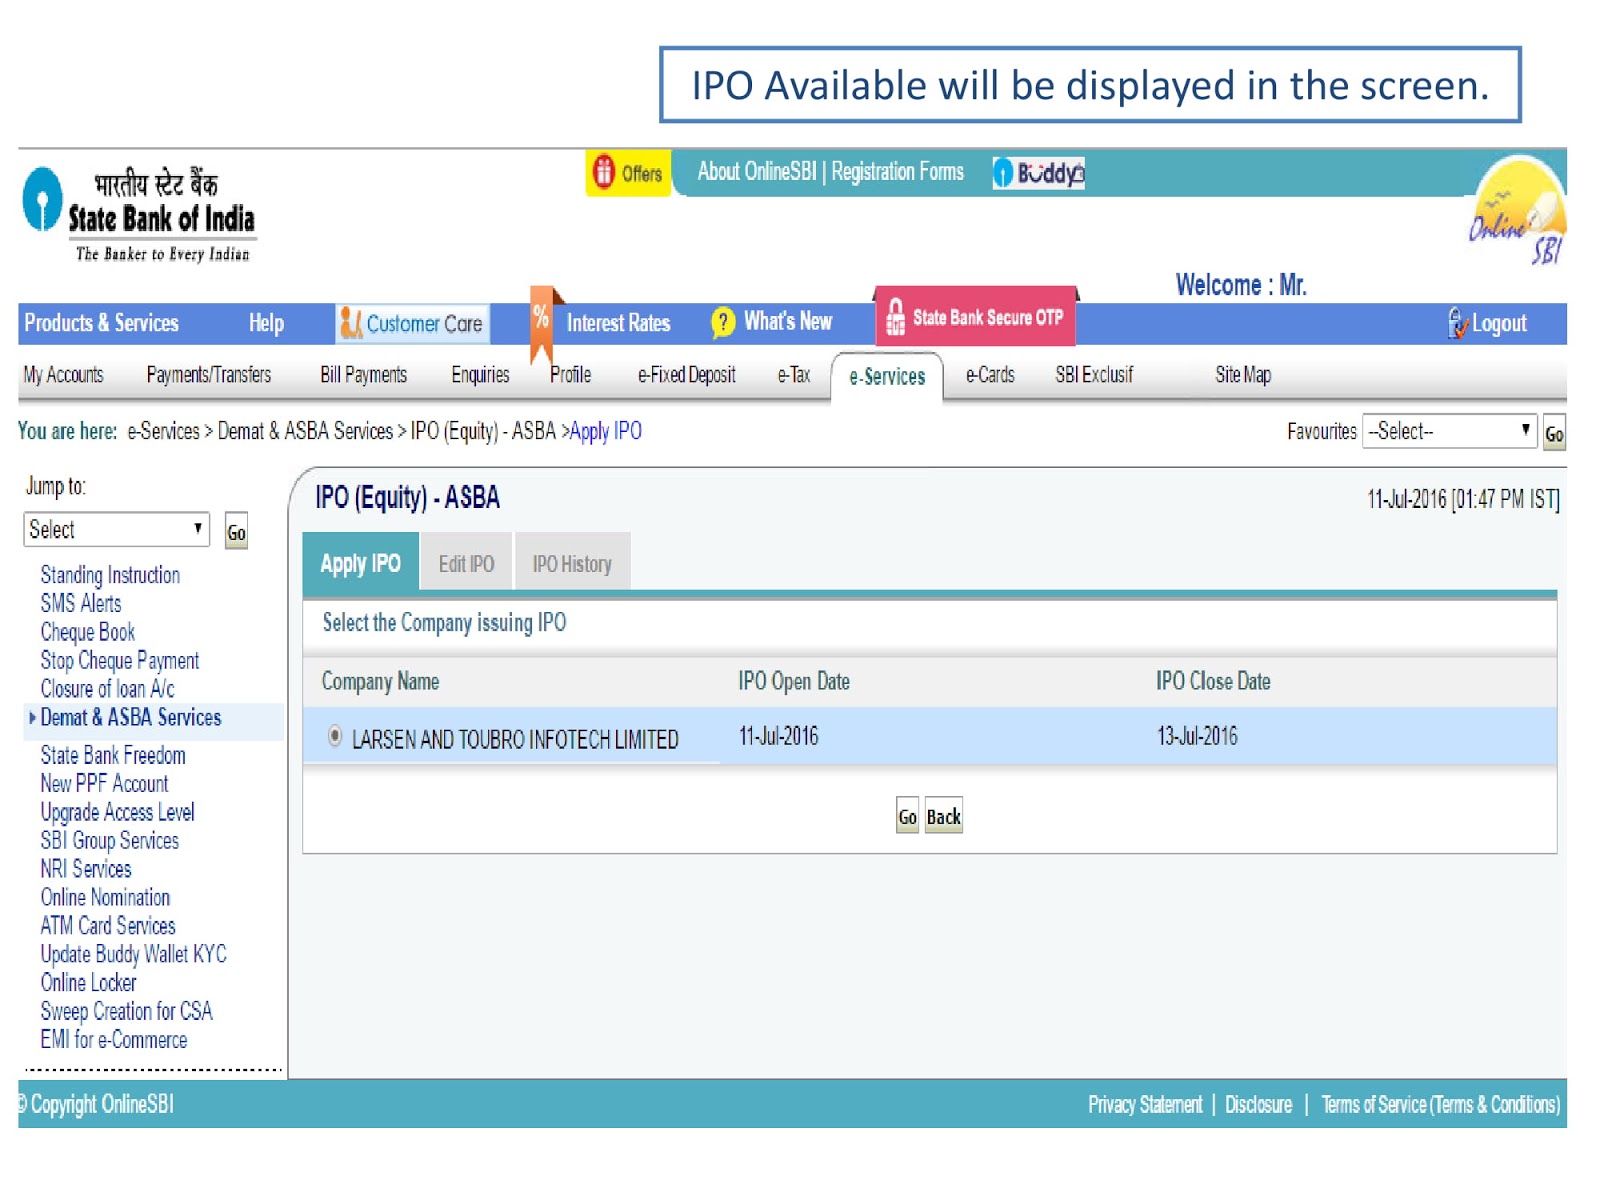1600x1200 pixels.
Task: Switch to the Apply IPO tab
Action: coord(360,563)
